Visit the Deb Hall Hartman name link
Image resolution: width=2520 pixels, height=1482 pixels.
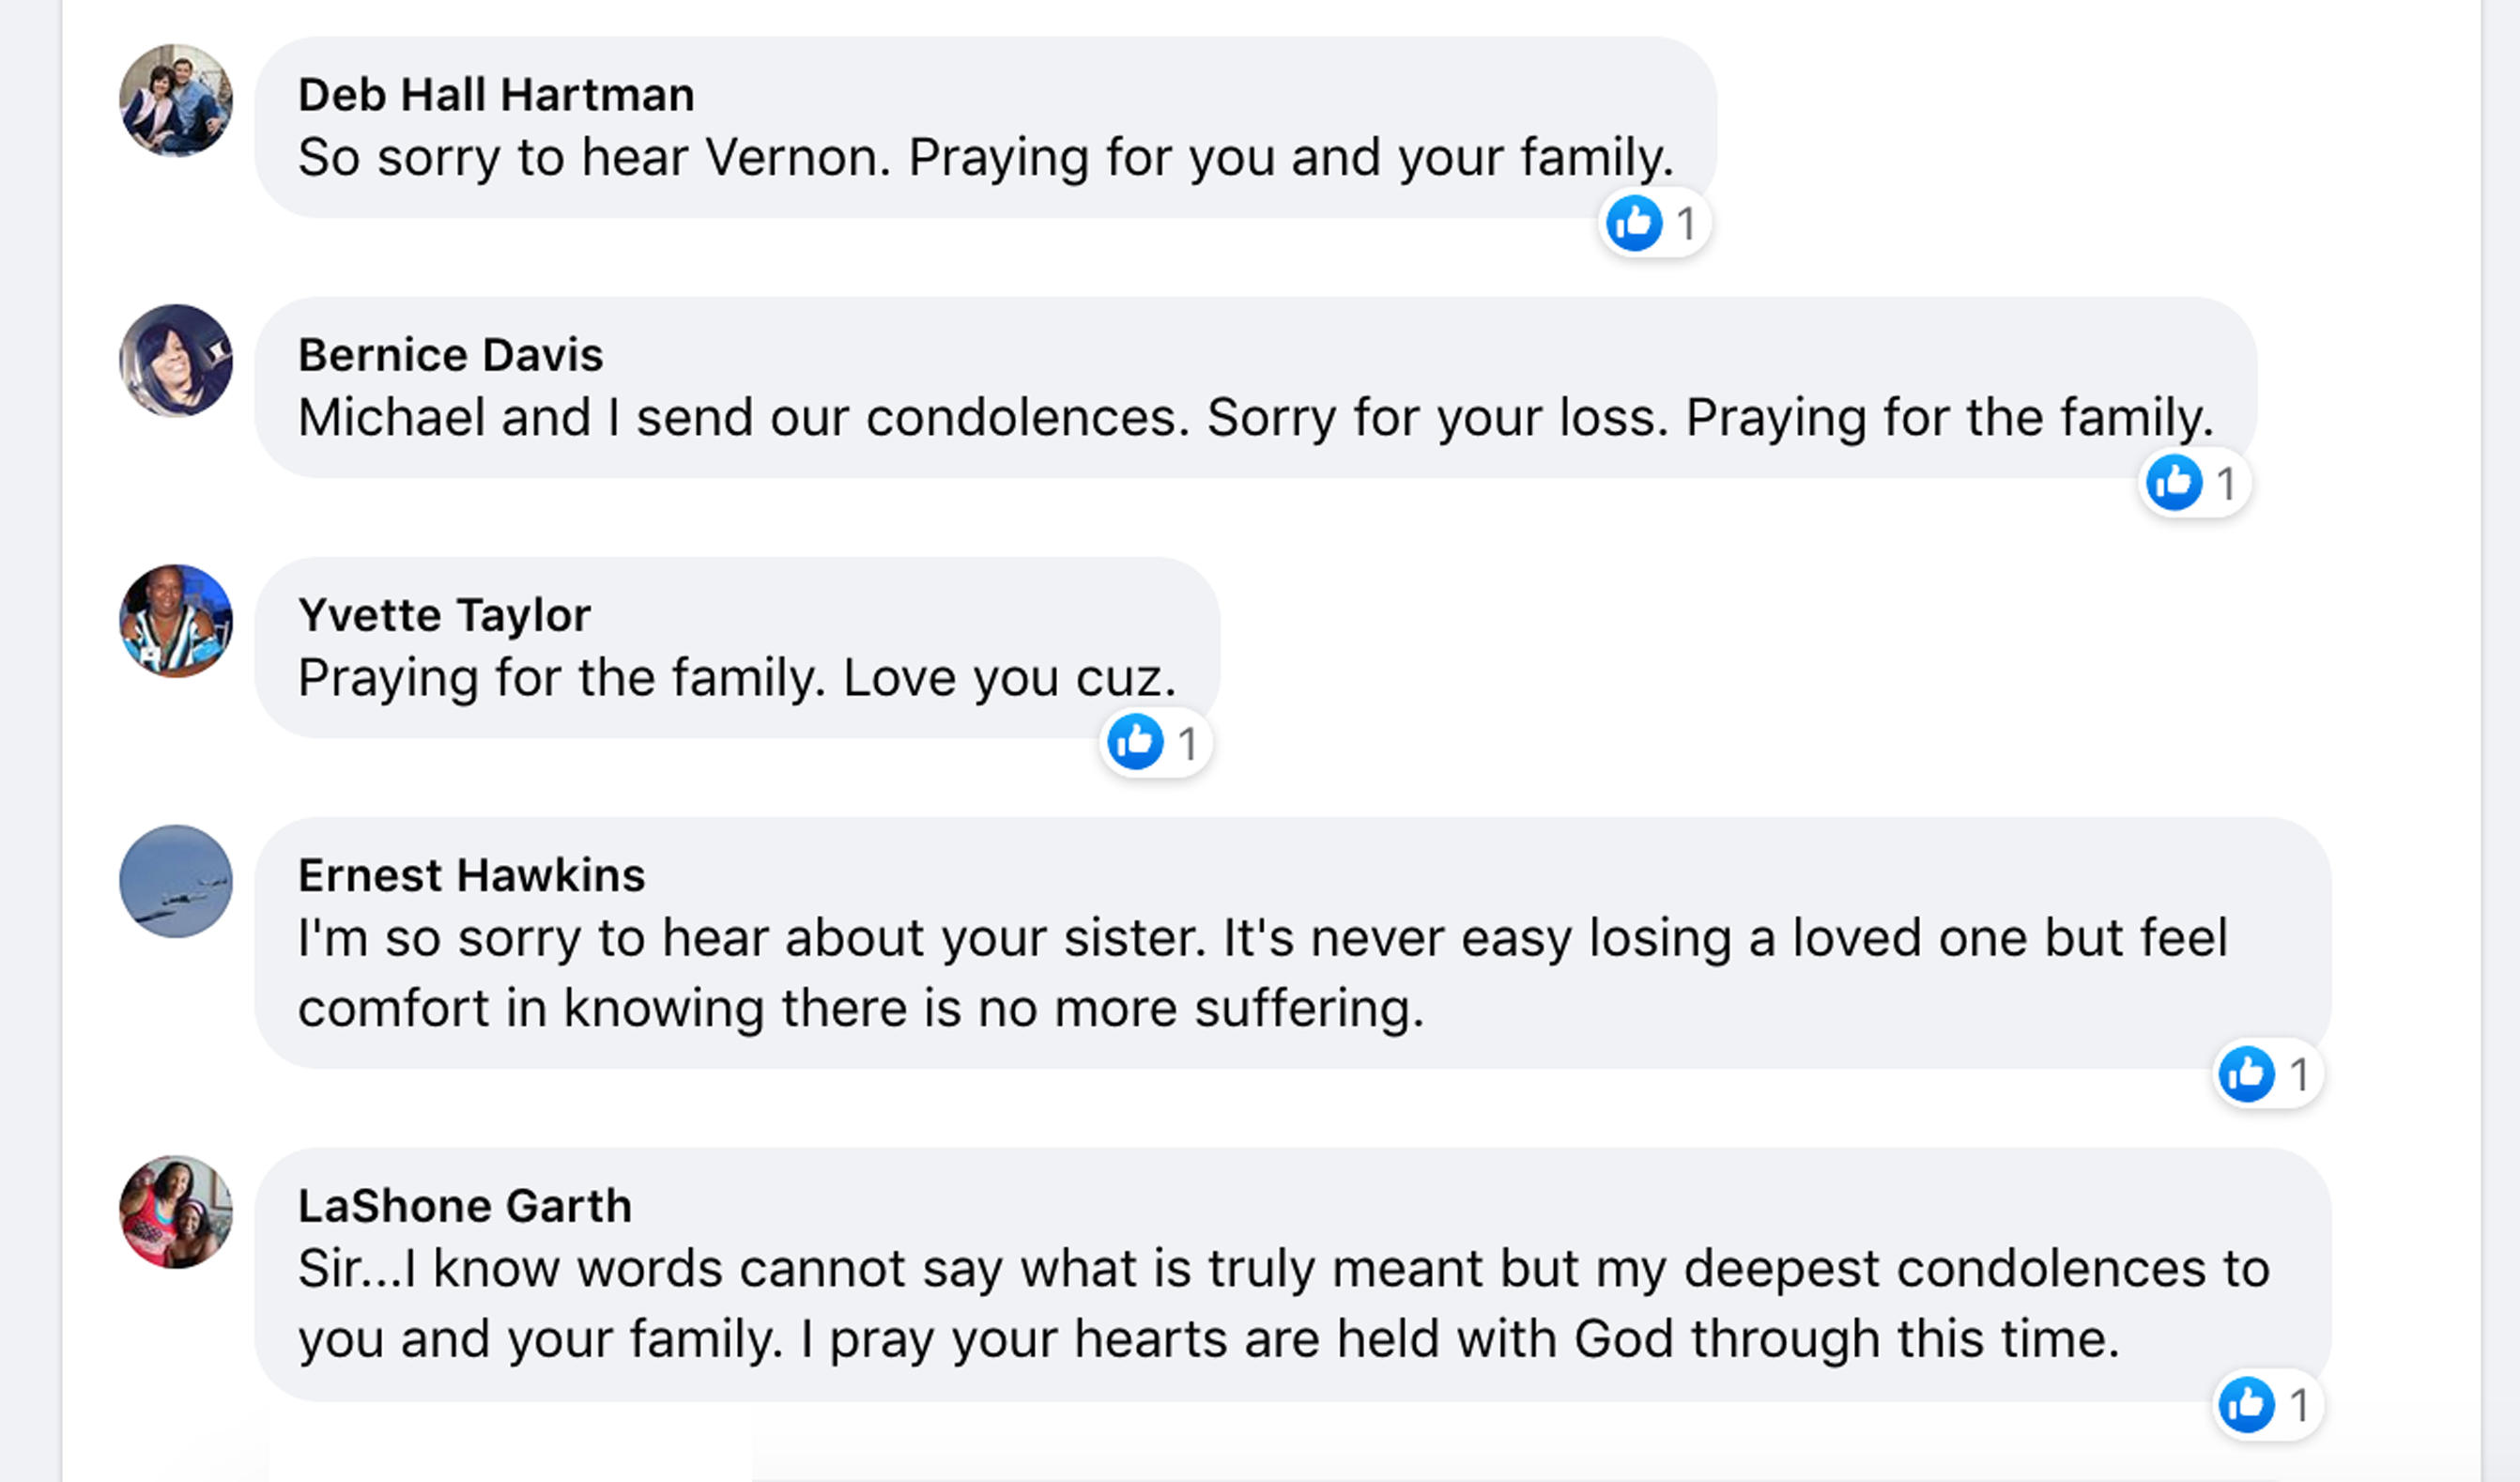(496, 95)
